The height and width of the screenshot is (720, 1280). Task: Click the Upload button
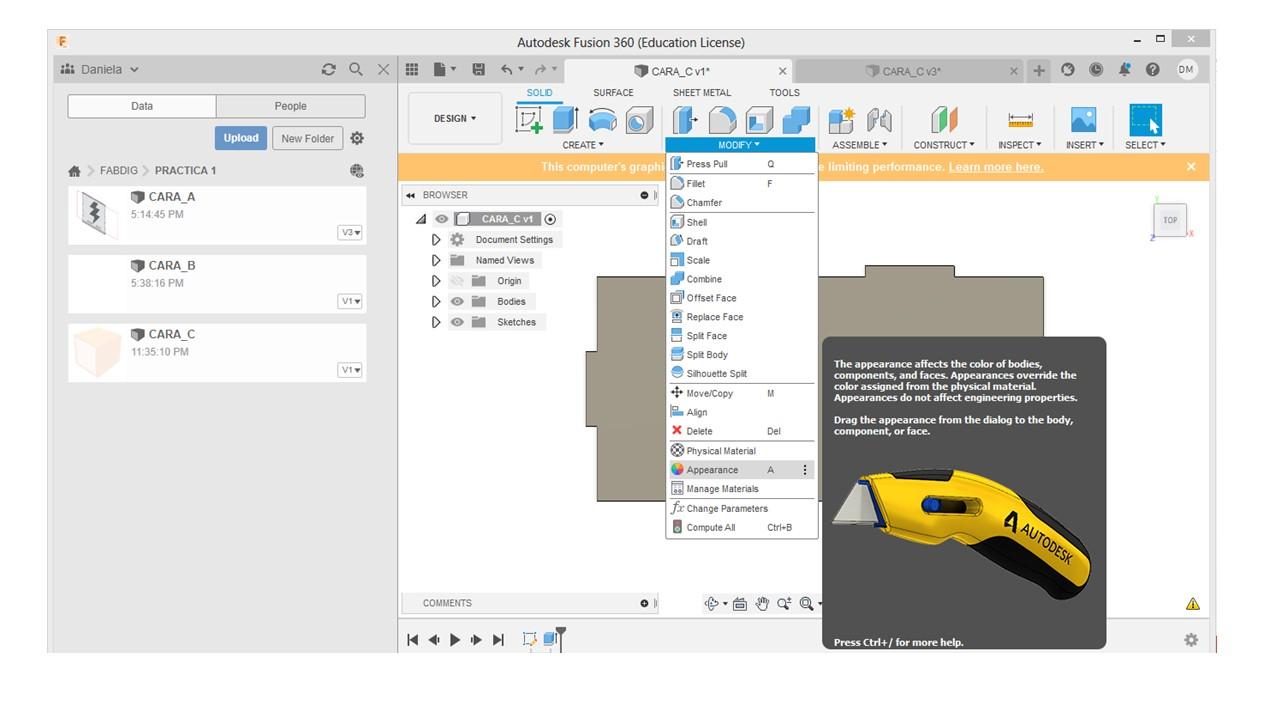pyautogui.click(x=241, y=138)
